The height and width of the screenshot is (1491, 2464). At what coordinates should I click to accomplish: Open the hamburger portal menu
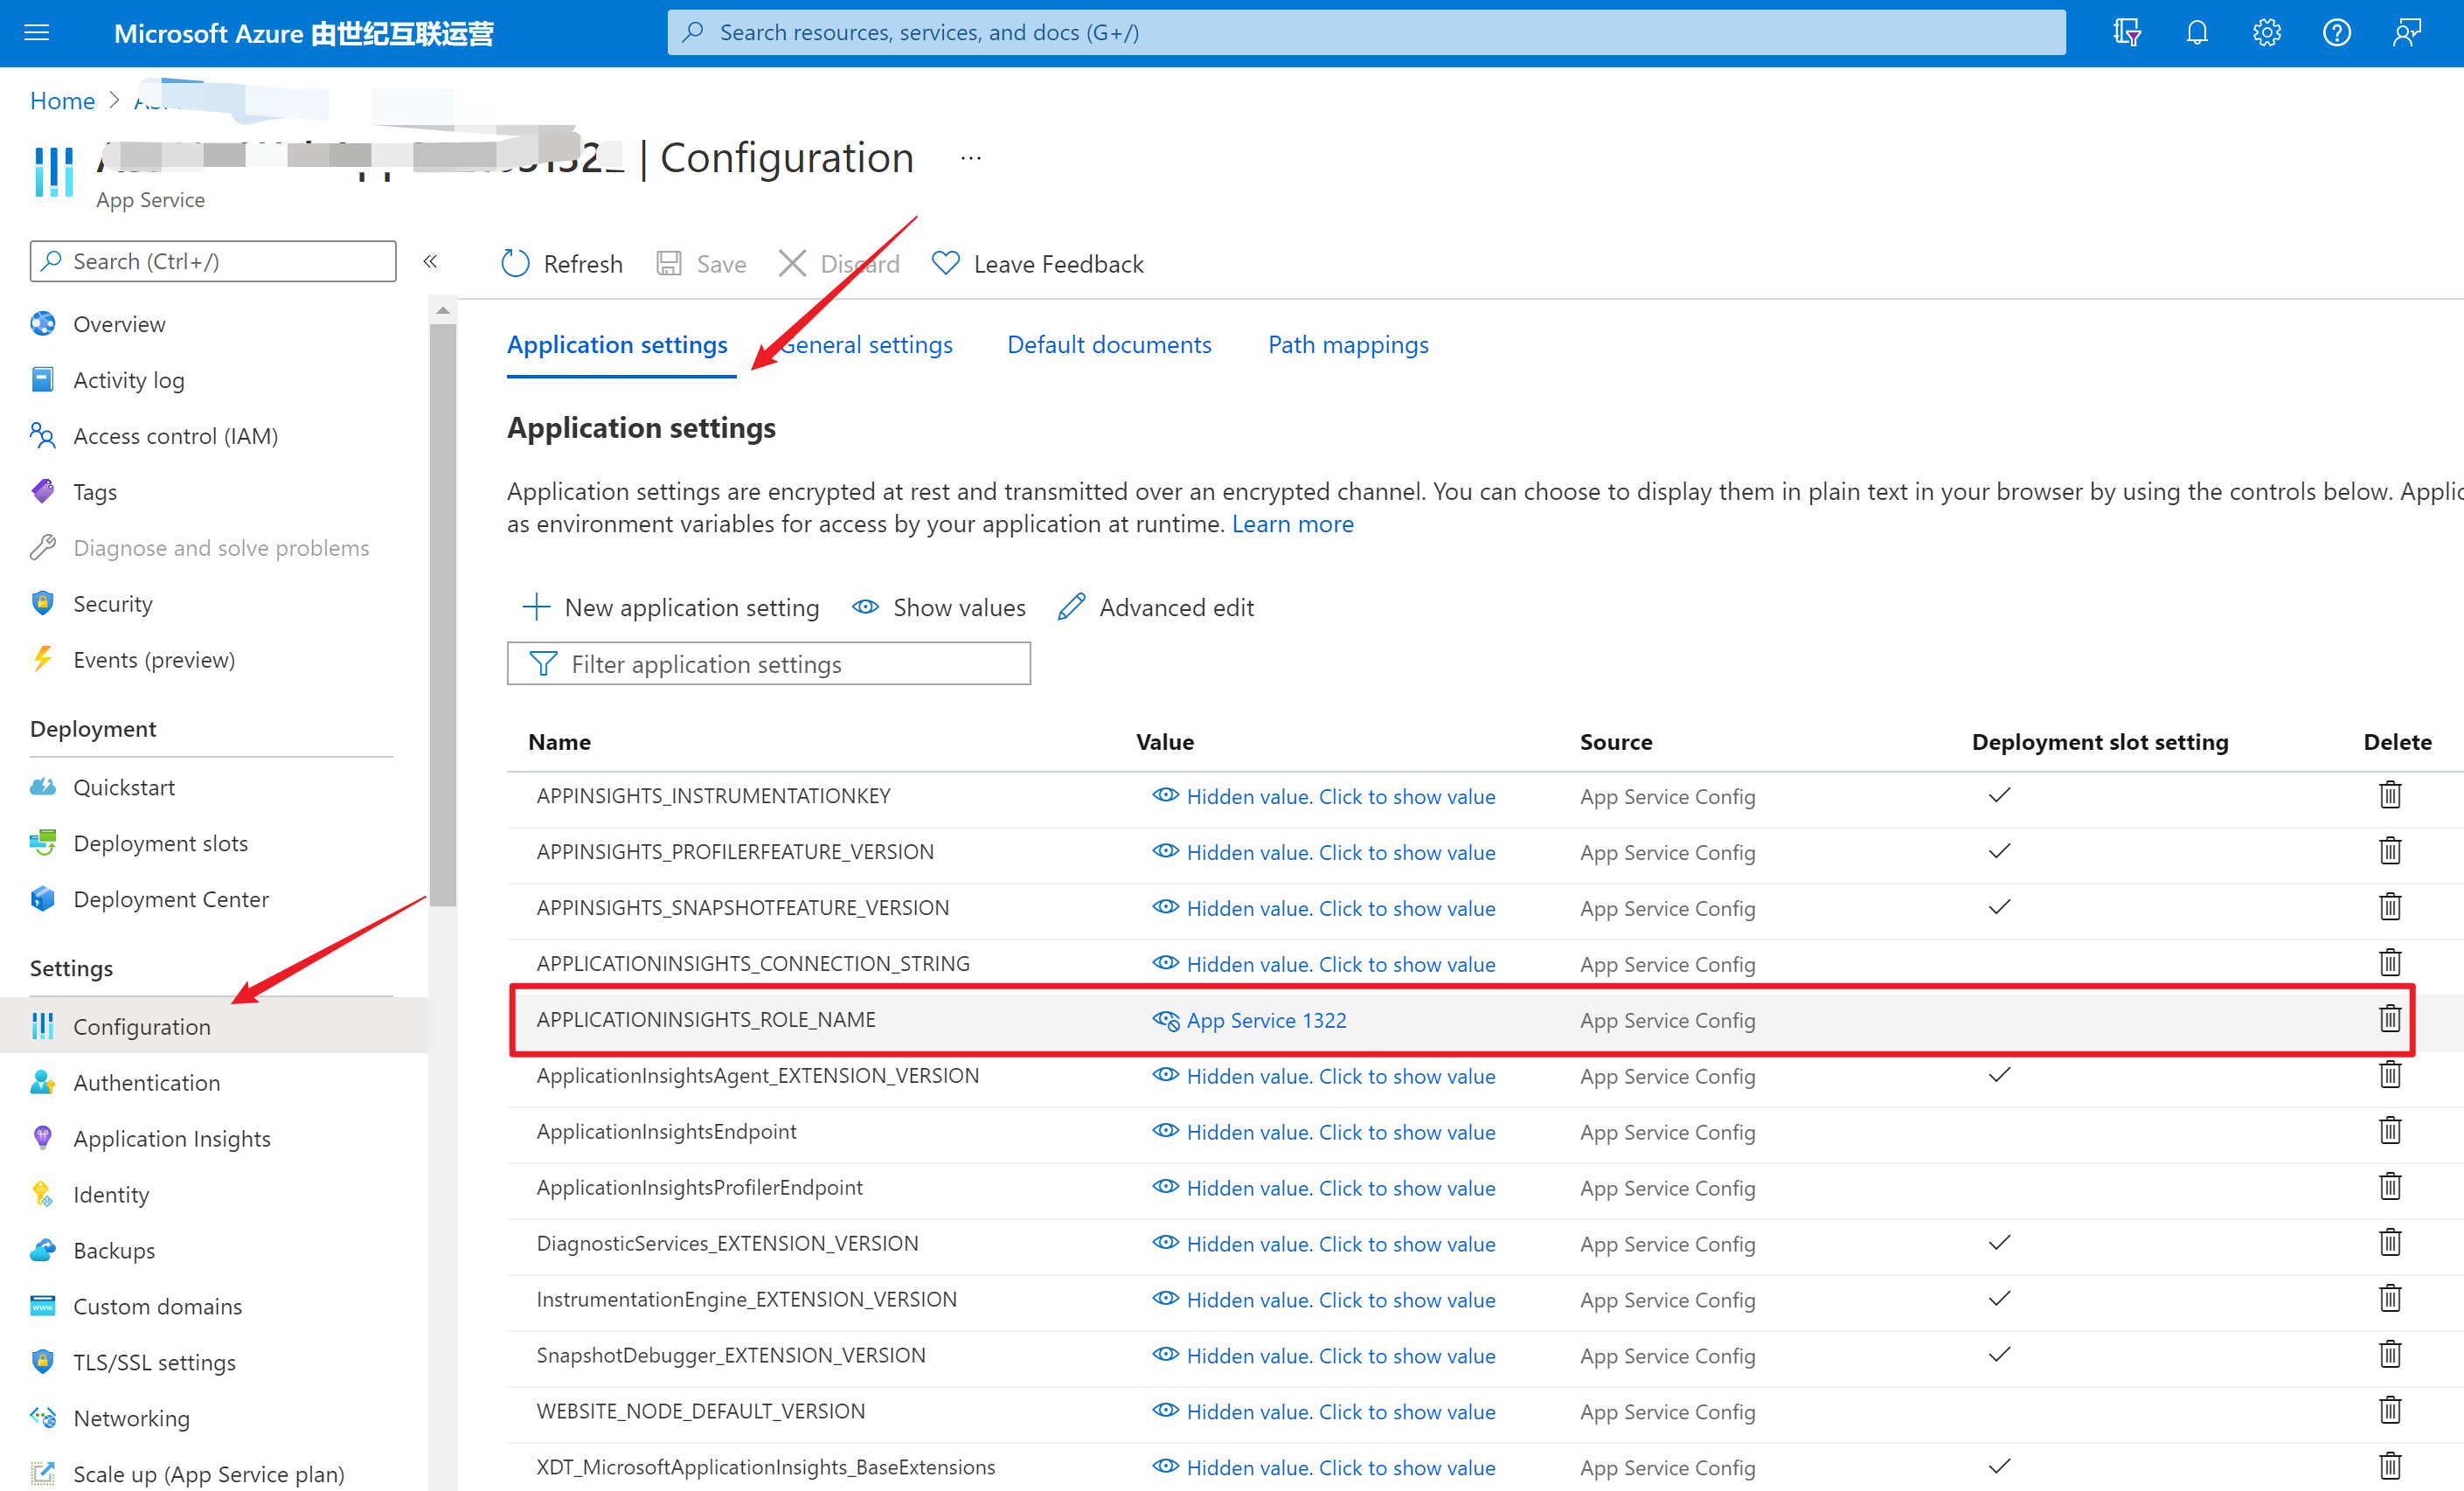pyautogui.click(x=37, y=33)
